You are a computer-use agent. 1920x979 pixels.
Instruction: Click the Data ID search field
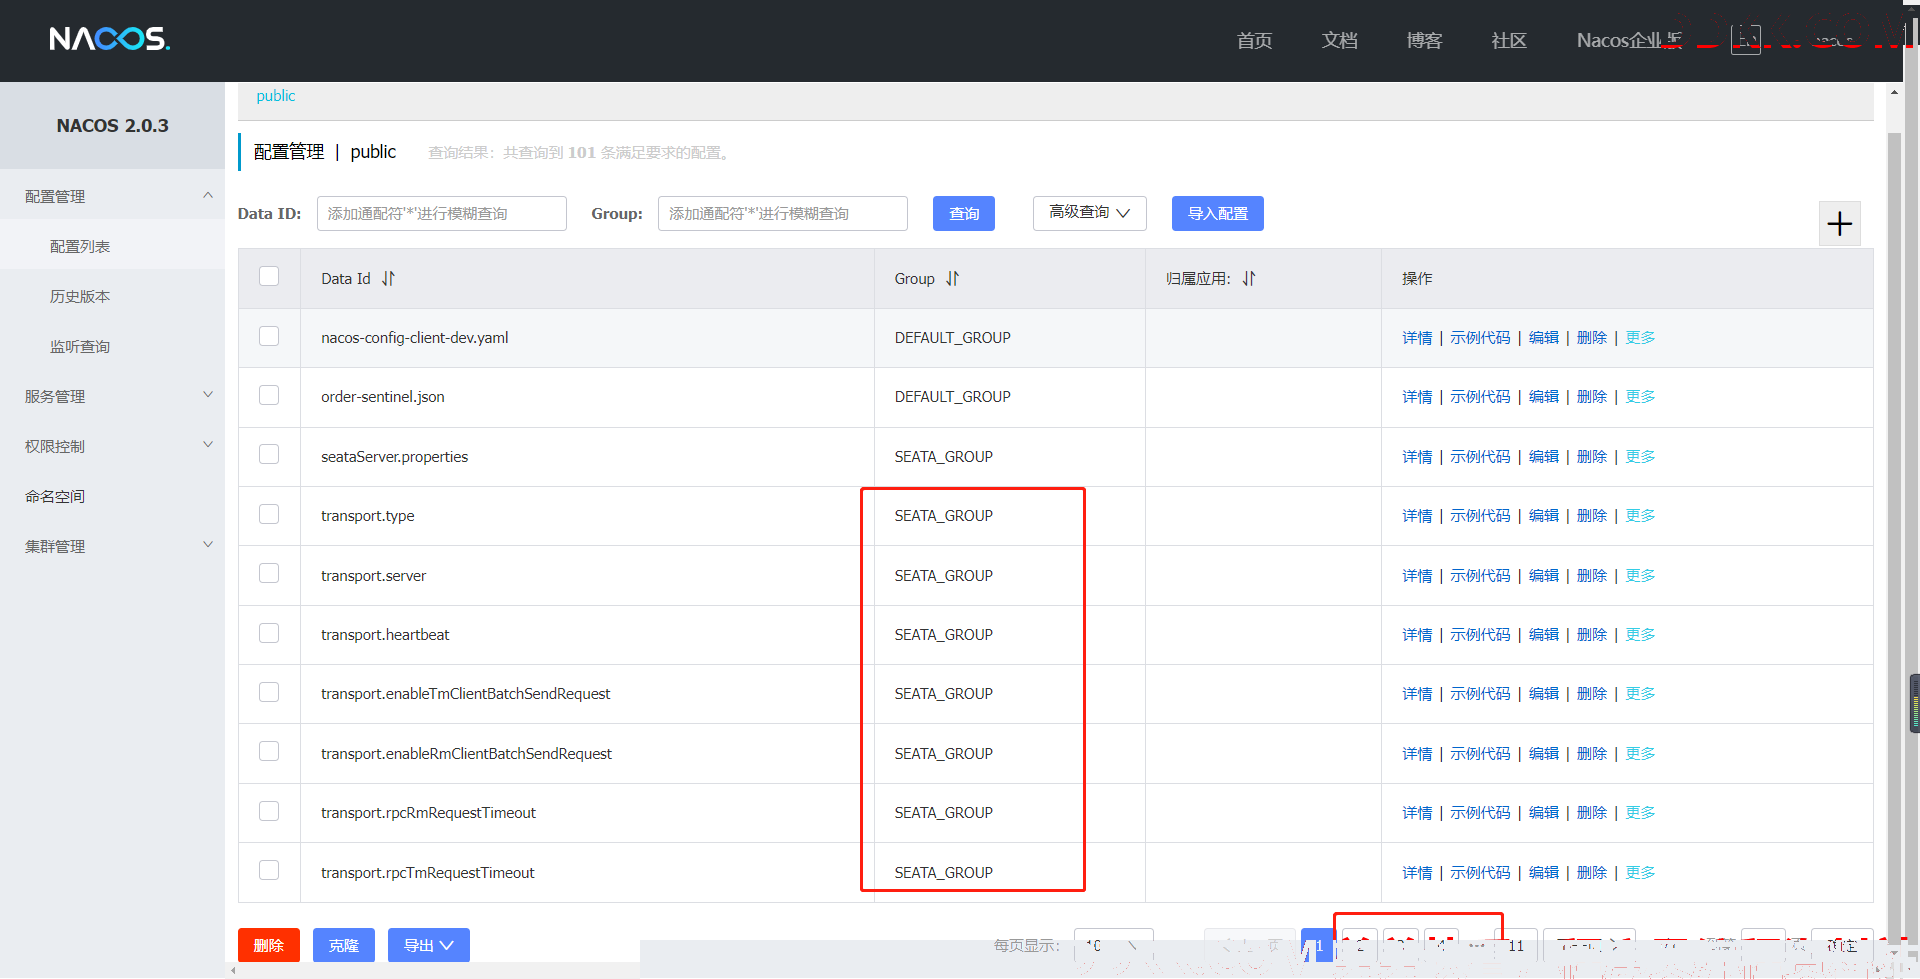coord(441,214)
